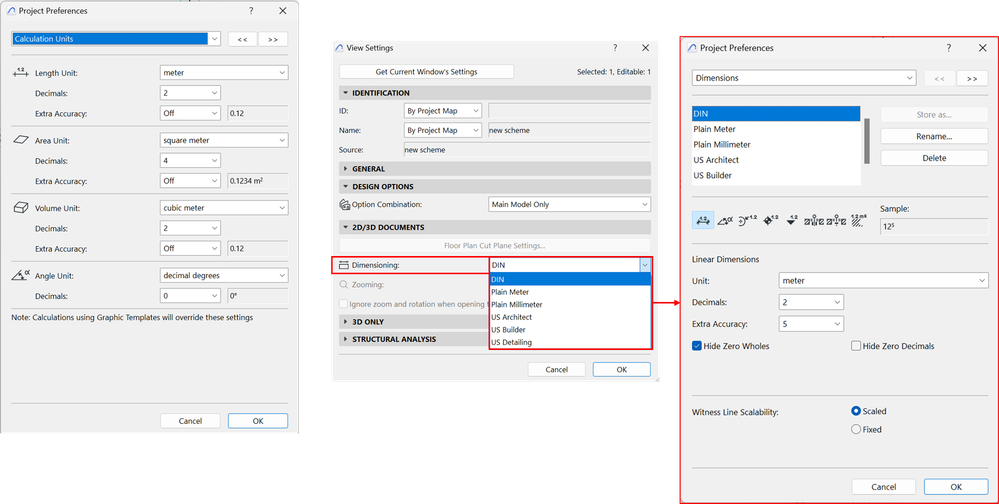Open Linear Dimensions Decimals dropdown showing 2
The width and height of the screenshot is (999, 504).
[812, 302]
